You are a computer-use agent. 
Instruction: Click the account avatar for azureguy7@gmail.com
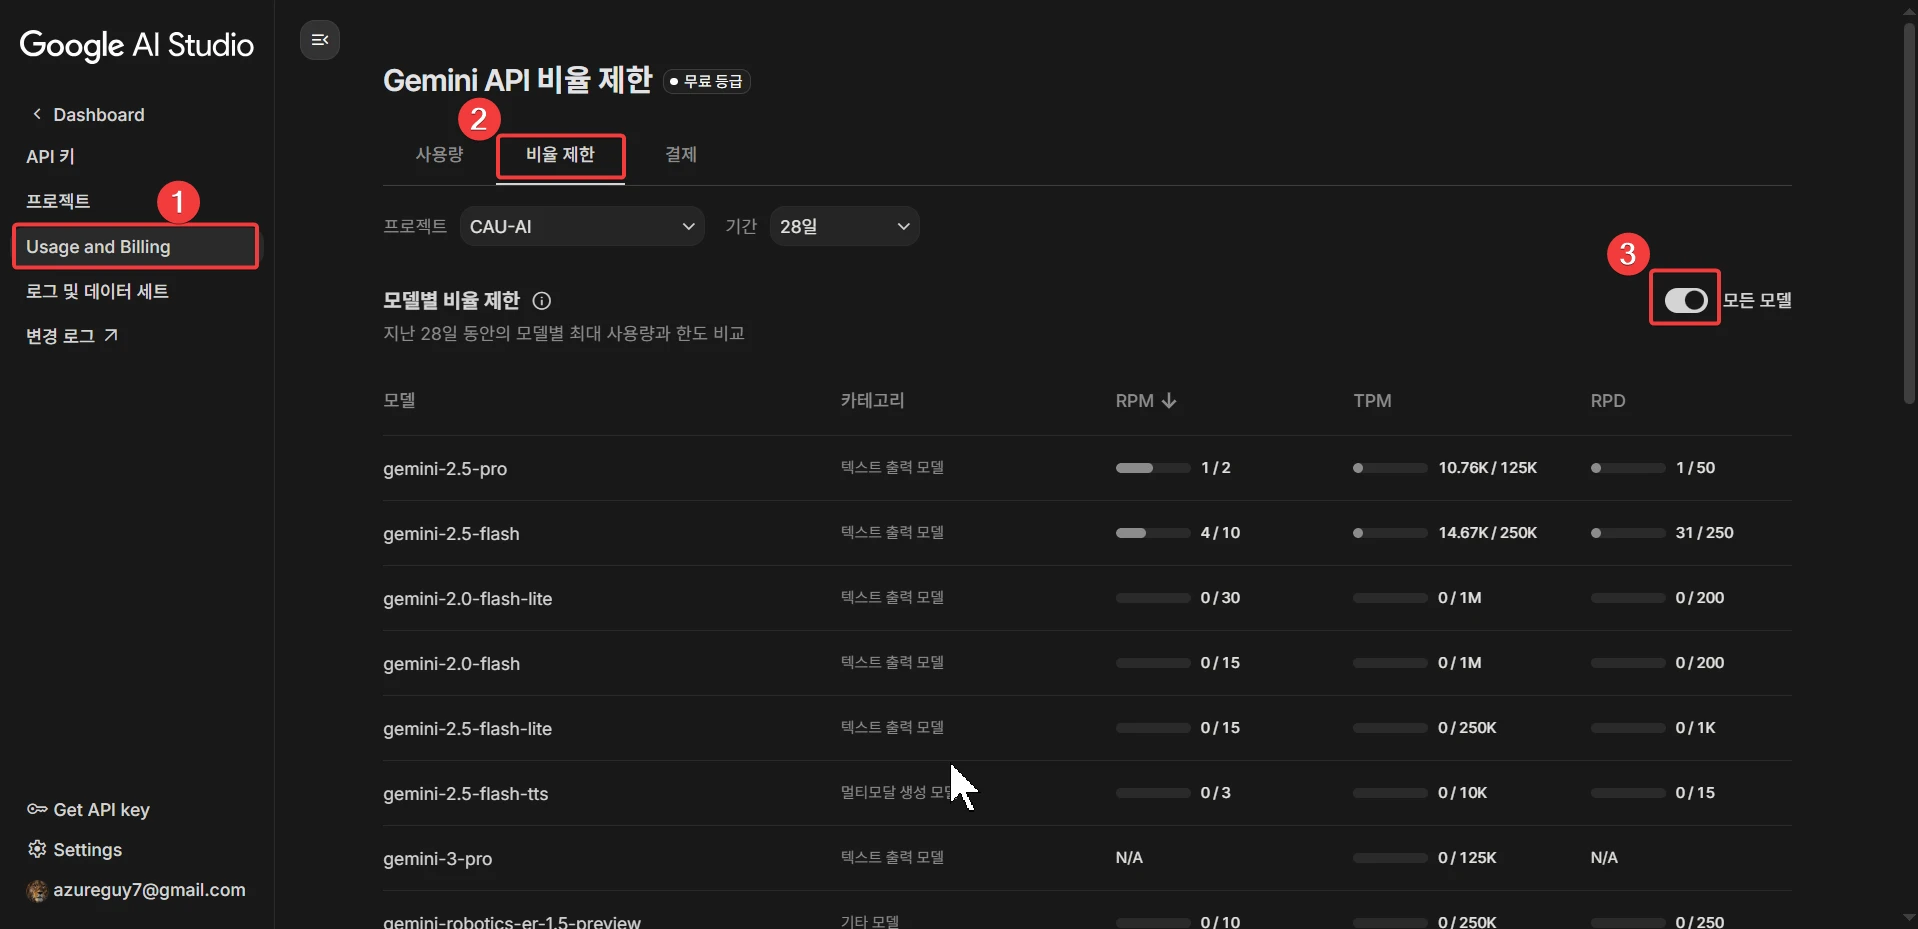[37, 890]
